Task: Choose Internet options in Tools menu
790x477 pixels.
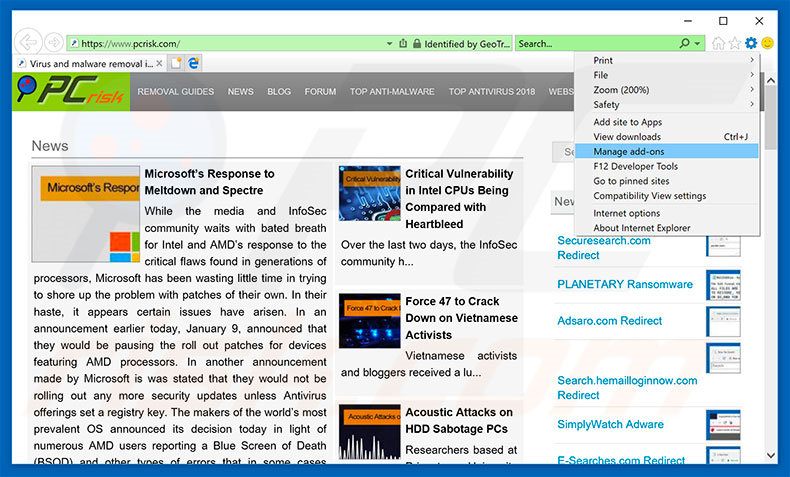Action: point(626,213)
